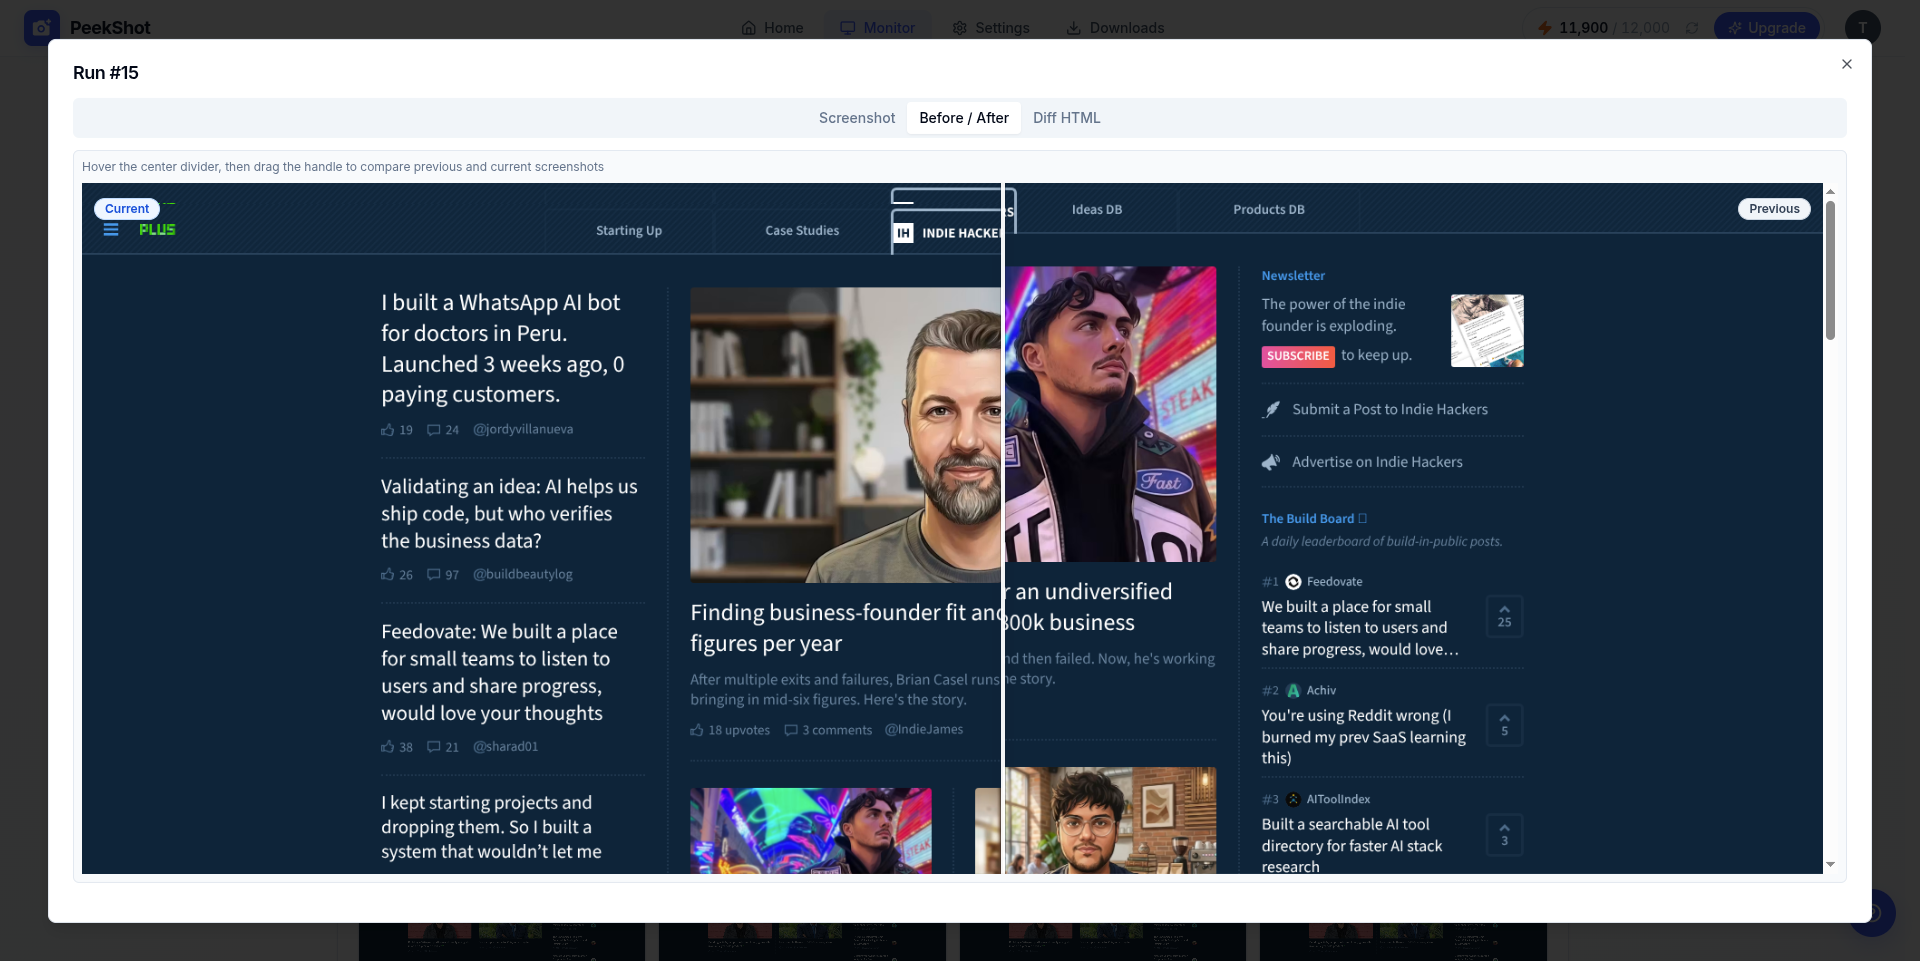Switch to the Screenshot tab
1920x961 pixels.
[x=857, y=118]
